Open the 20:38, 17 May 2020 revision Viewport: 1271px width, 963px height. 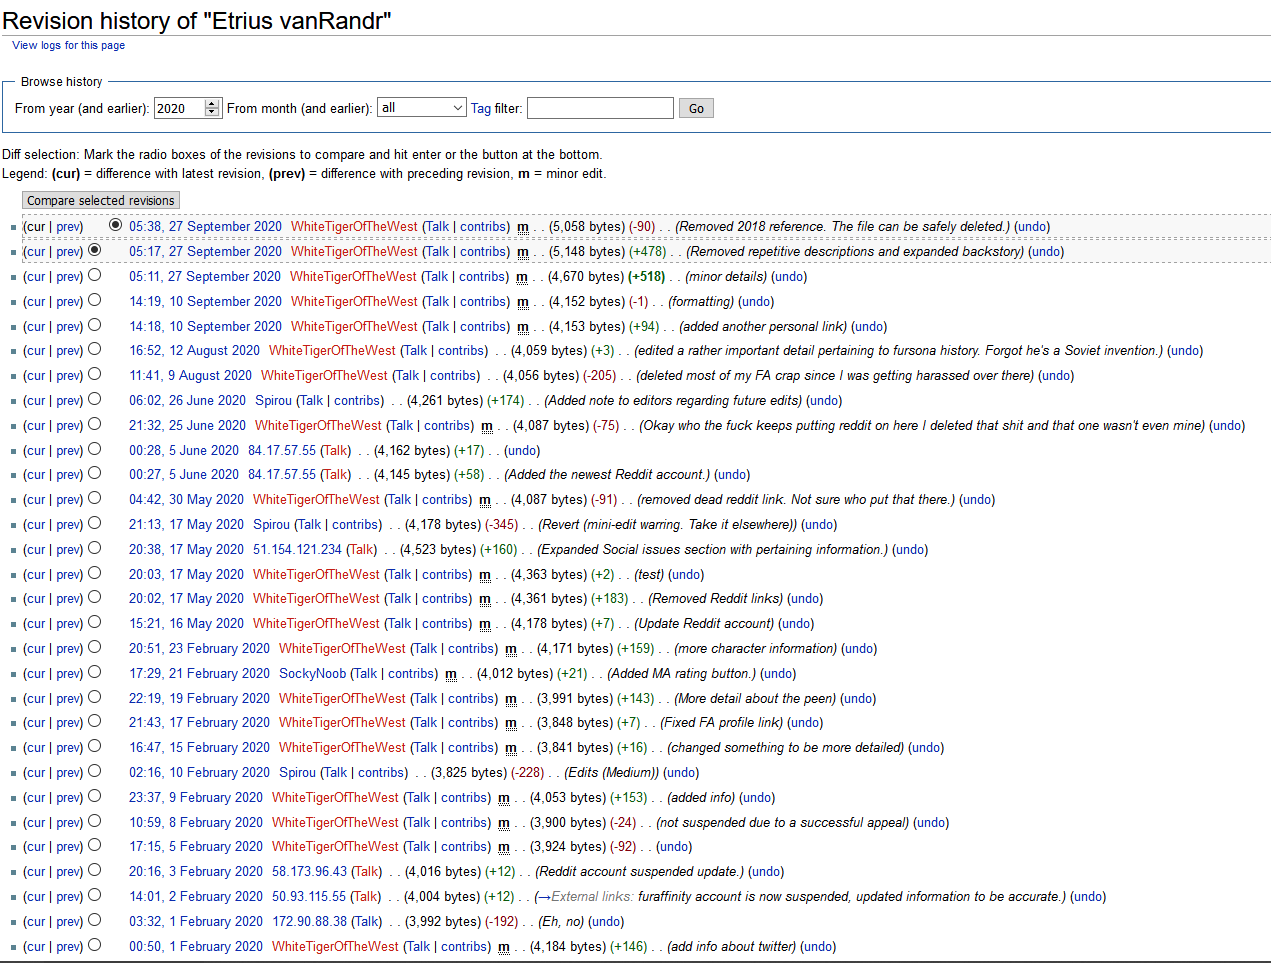(186, 550)
